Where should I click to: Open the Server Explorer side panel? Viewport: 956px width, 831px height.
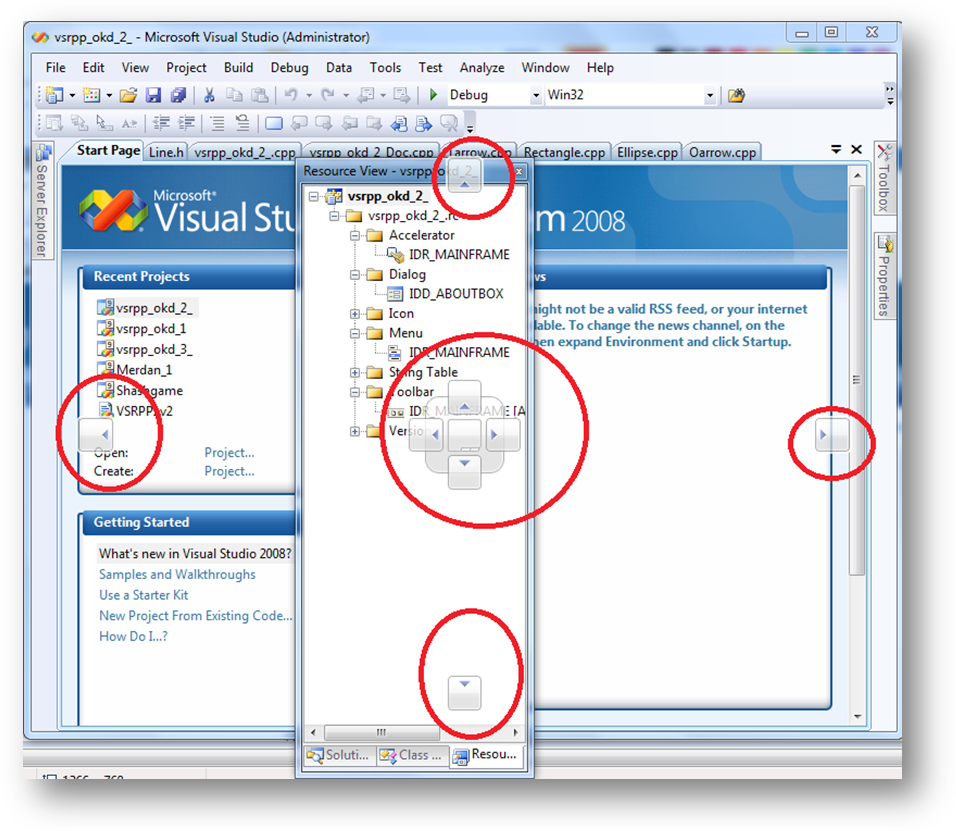pos(43,201)
